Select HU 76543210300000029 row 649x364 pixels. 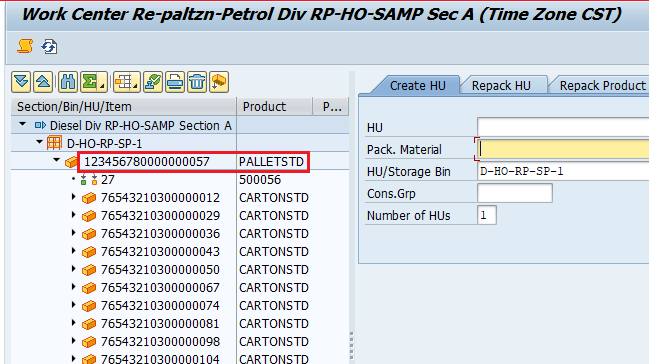coord(160,216)
